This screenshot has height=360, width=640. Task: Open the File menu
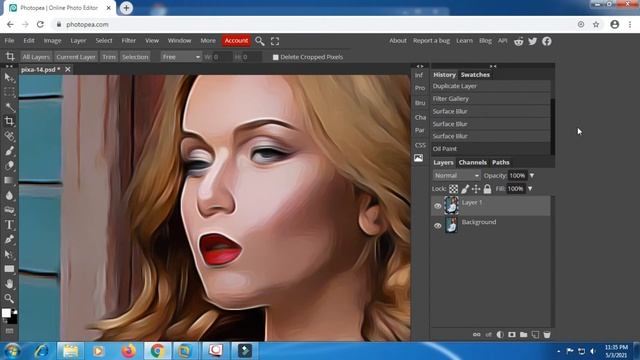pyautogui.click(x=9, y=41)
